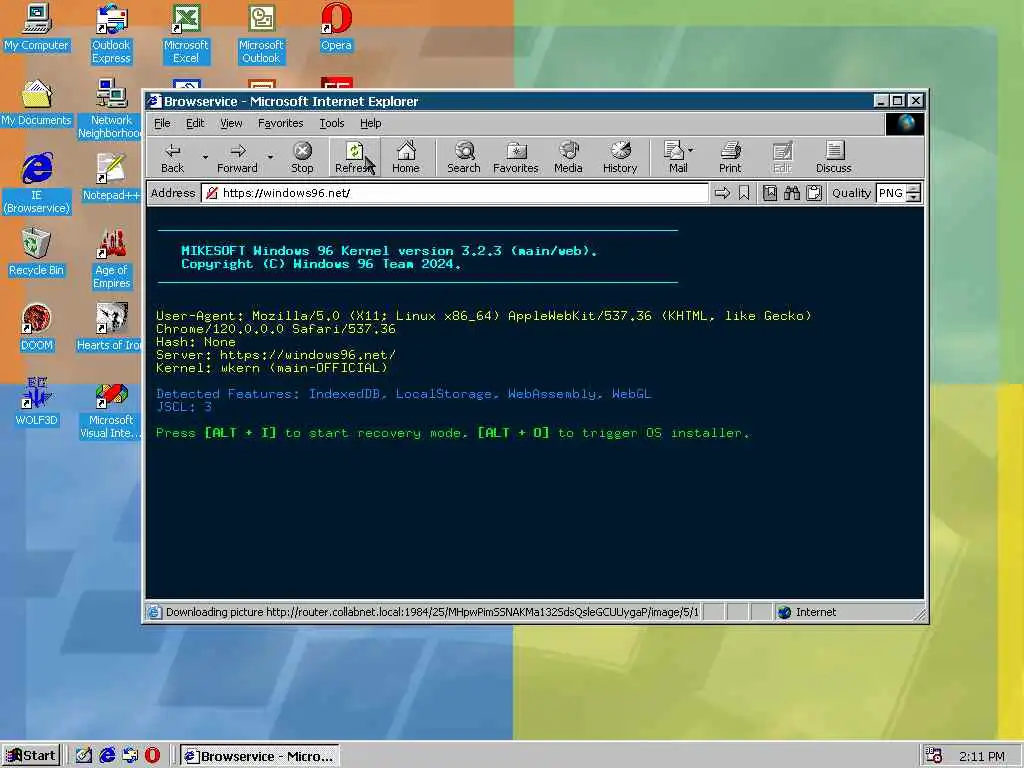This screenshot has width=1024, height=768.
Task: Click Show Desktop quick launch icon
Action: tap(84, 756)
